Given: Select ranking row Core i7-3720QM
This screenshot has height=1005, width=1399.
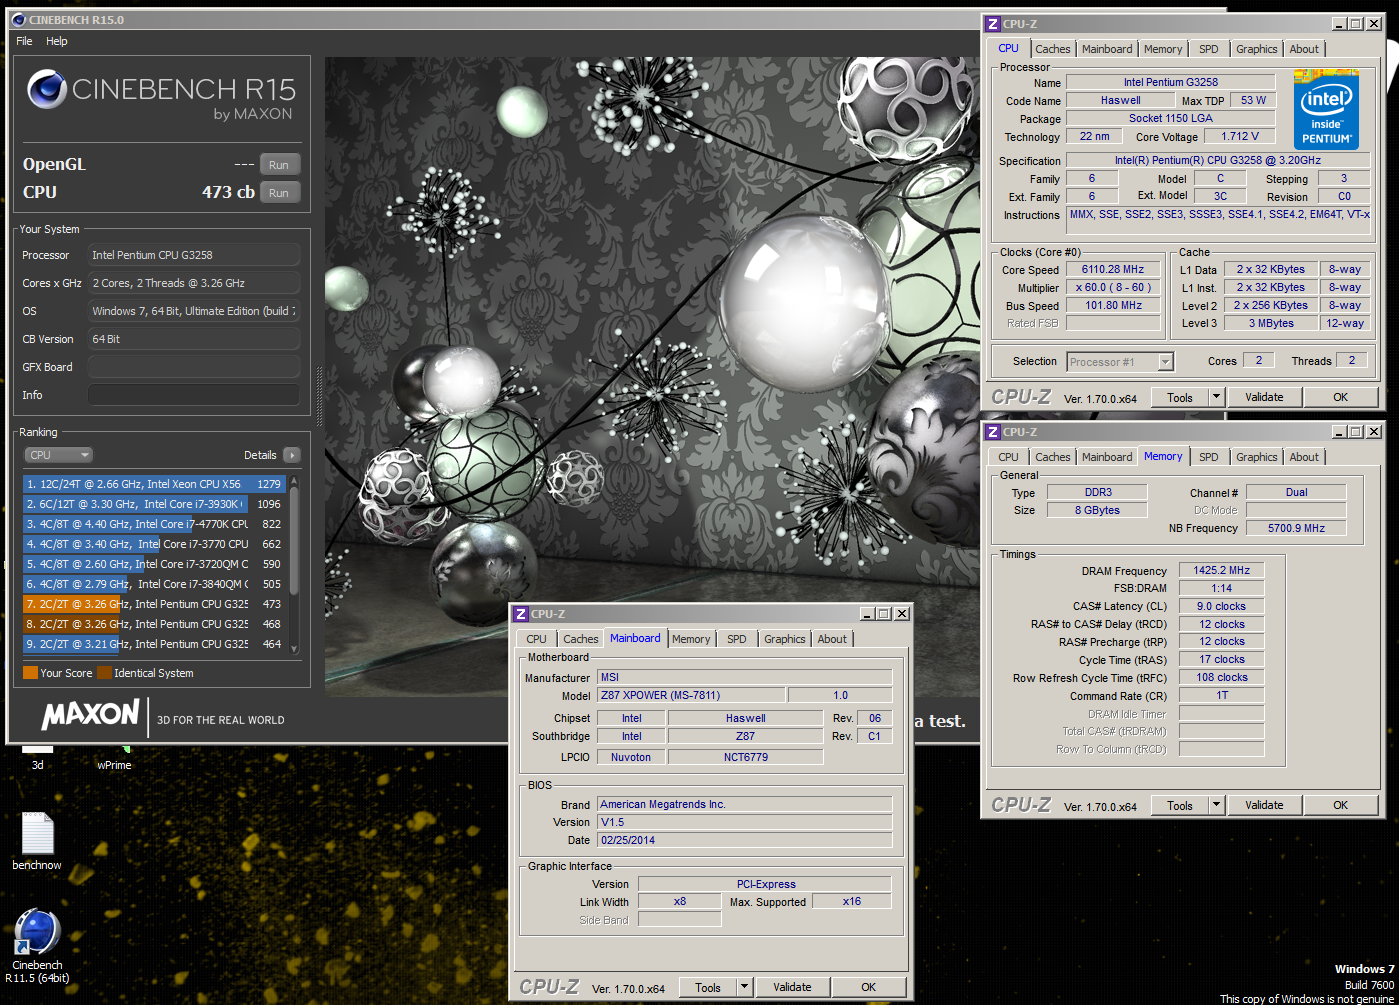Looking at the screenshot, I should [154, 564].
